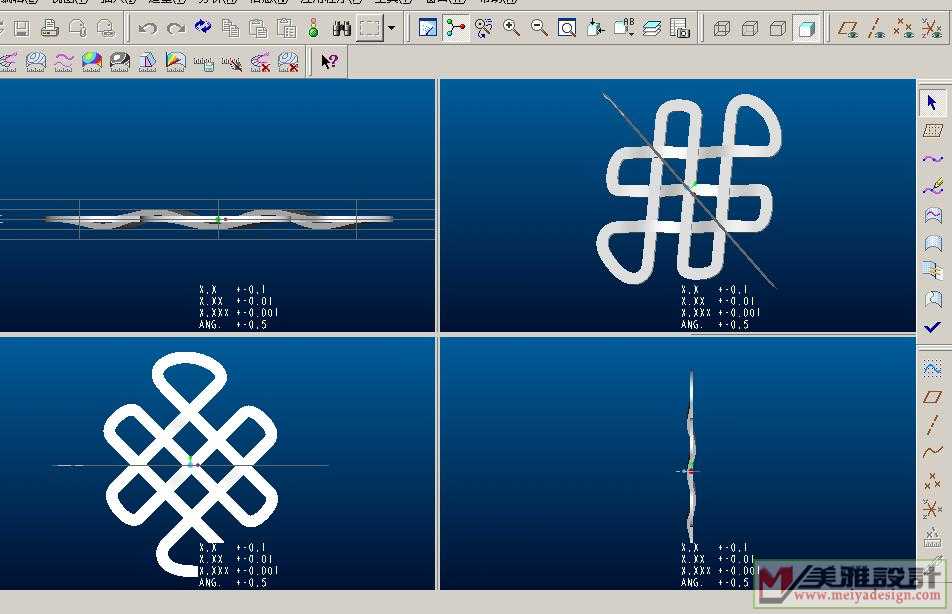Click the top-right 3D knot viewport

678,205
